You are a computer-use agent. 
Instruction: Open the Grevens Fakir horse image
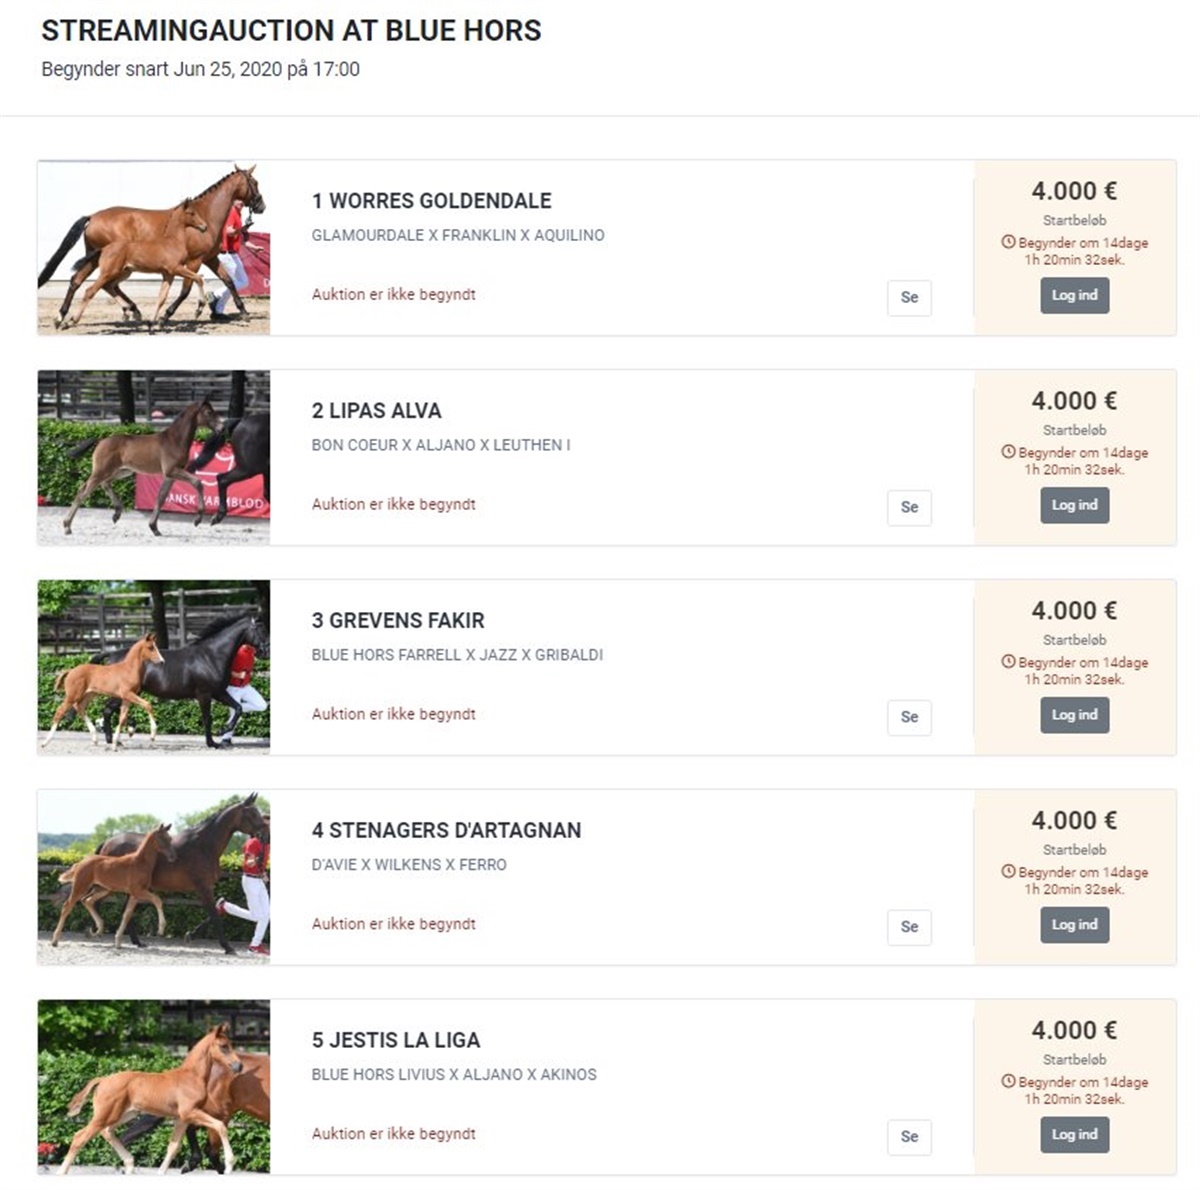tap(154, 668)
